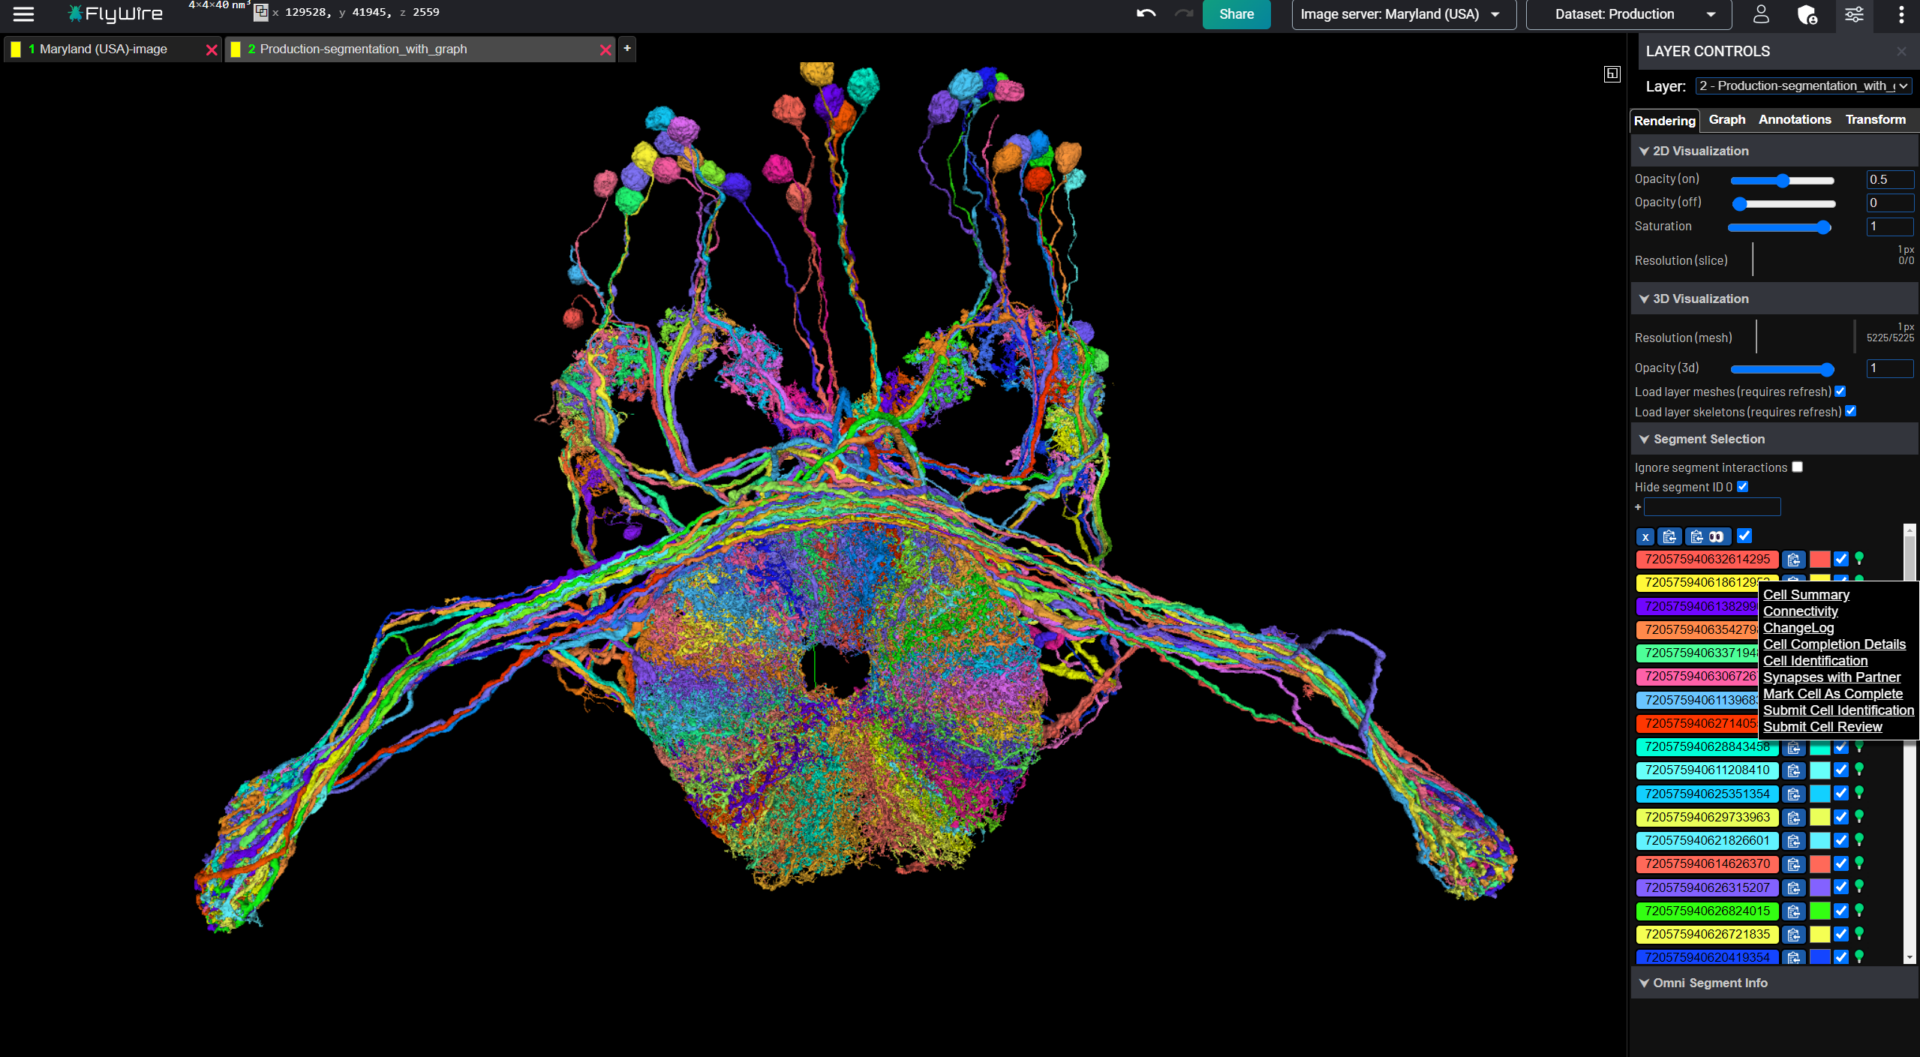
Task: Copy segment ID 720575940632614295 via clipboard icon
Action: pyautogui.click(x=1794, y=560)
